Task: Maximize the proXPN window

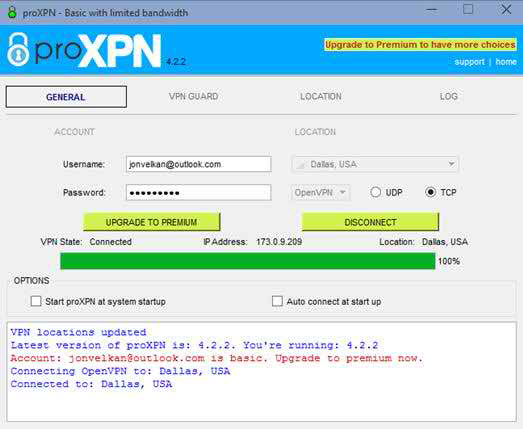Action: (468, 9)
